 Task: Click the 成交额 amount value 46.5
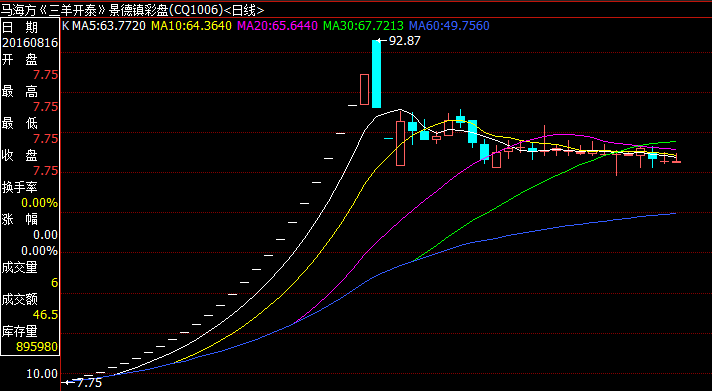(45, 315)
